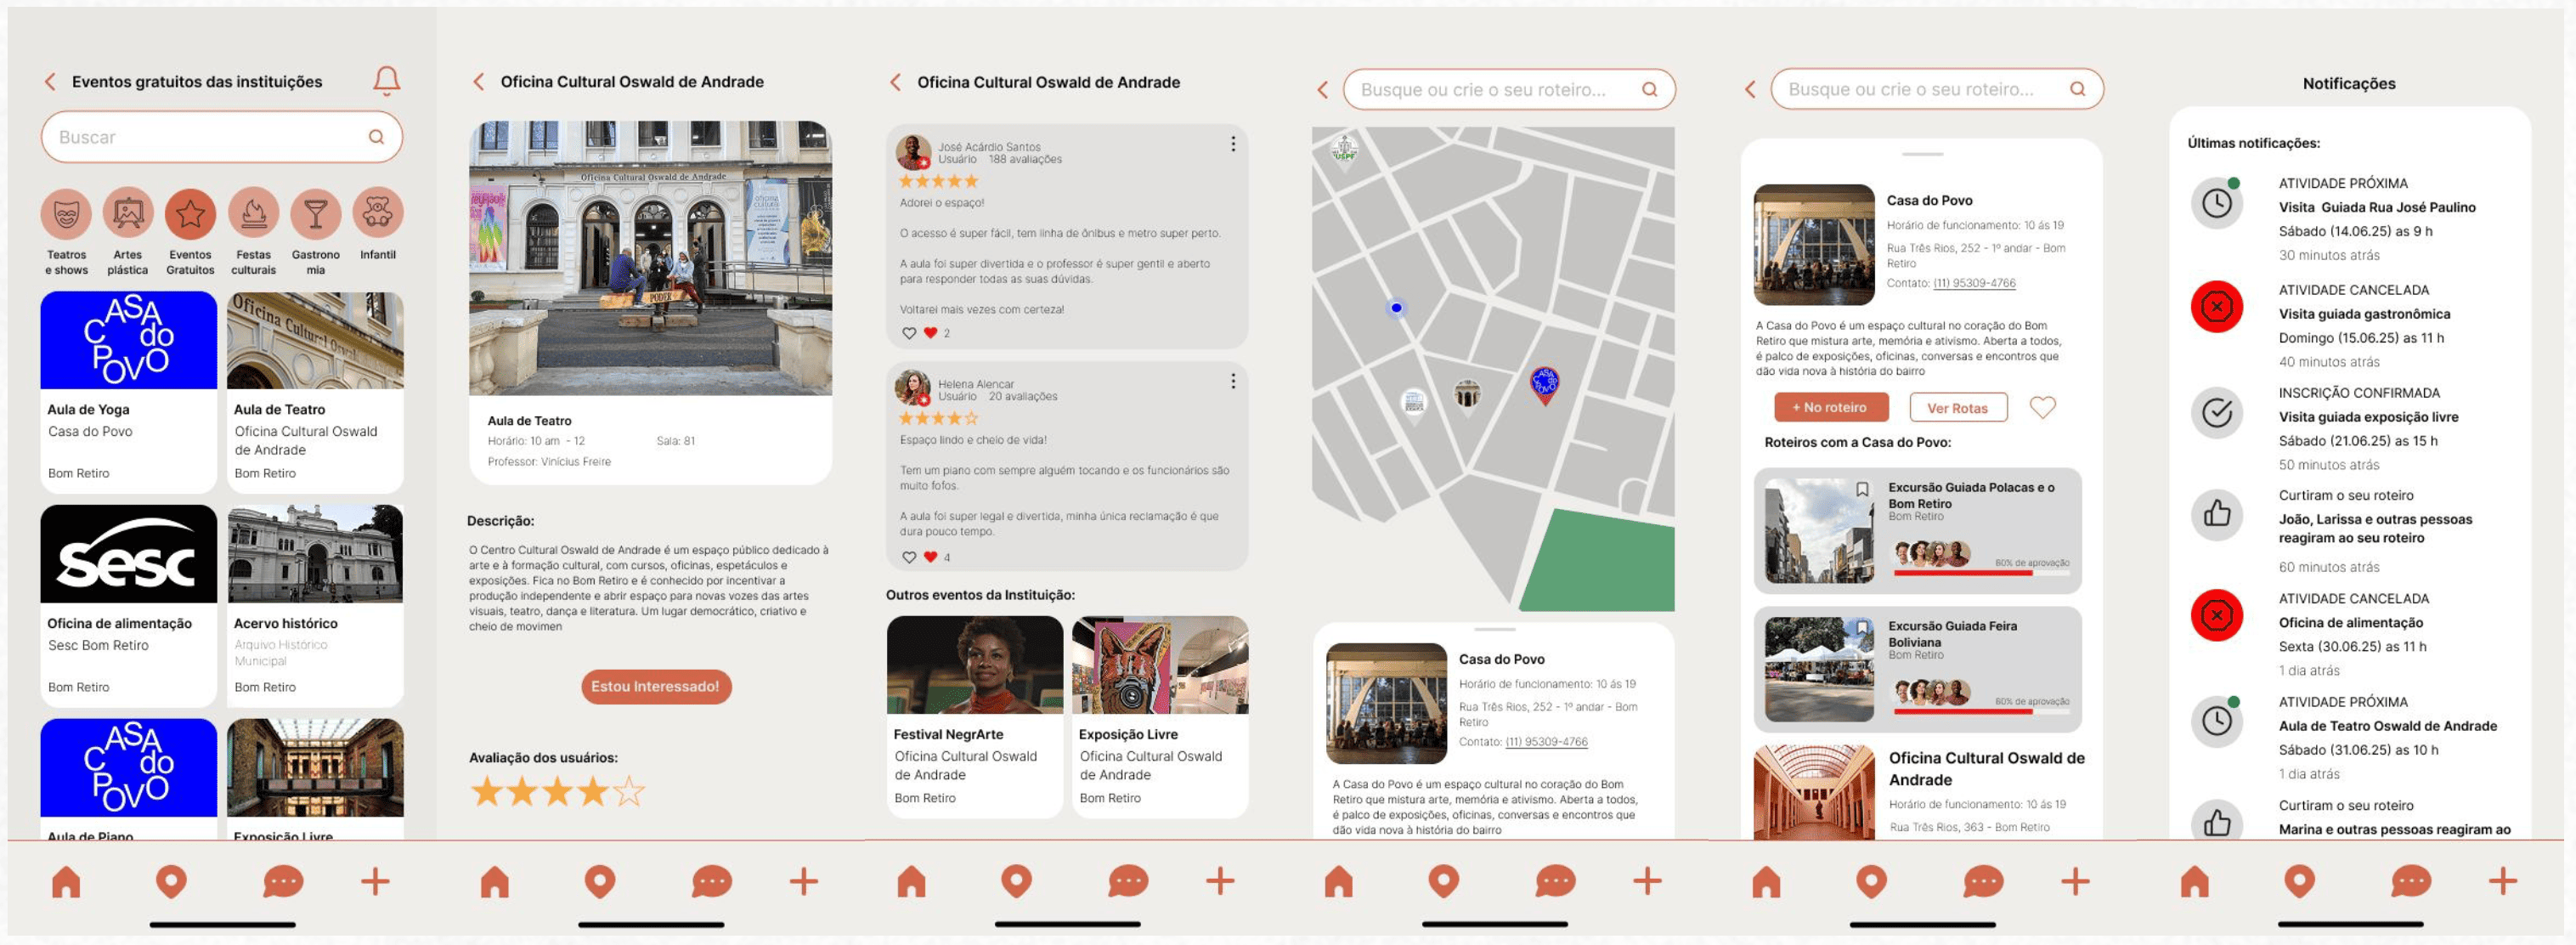Like José Acárdio Santos's review with the red heart

[x=930, y=333]
